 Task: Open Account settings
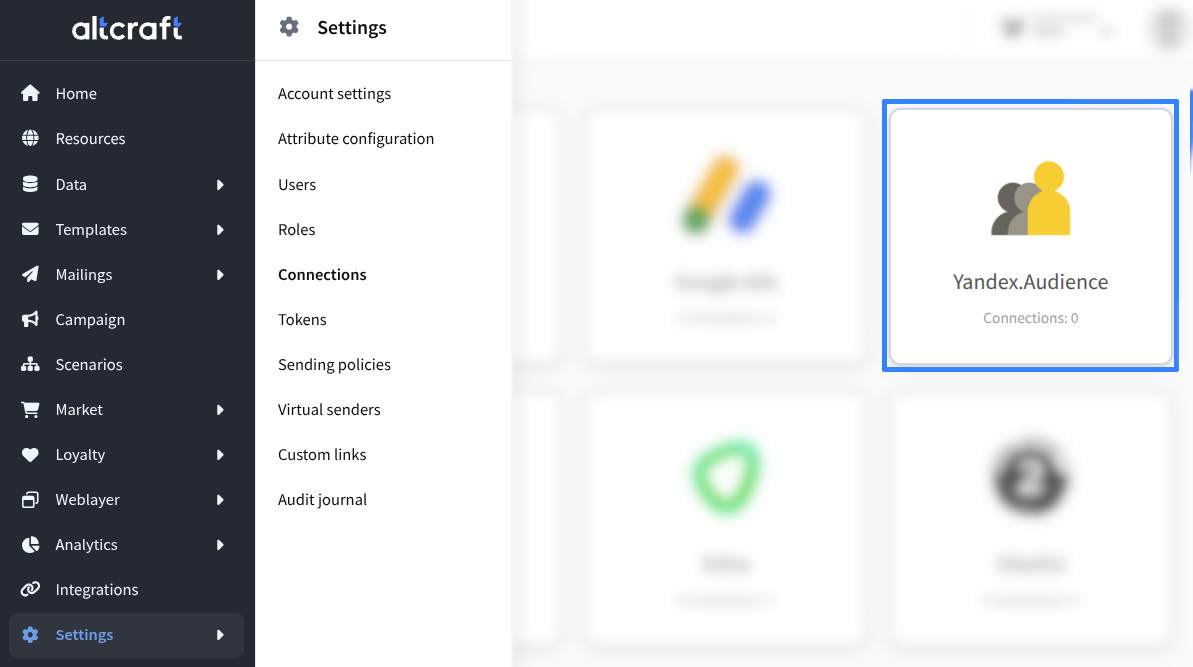(334, 94)
